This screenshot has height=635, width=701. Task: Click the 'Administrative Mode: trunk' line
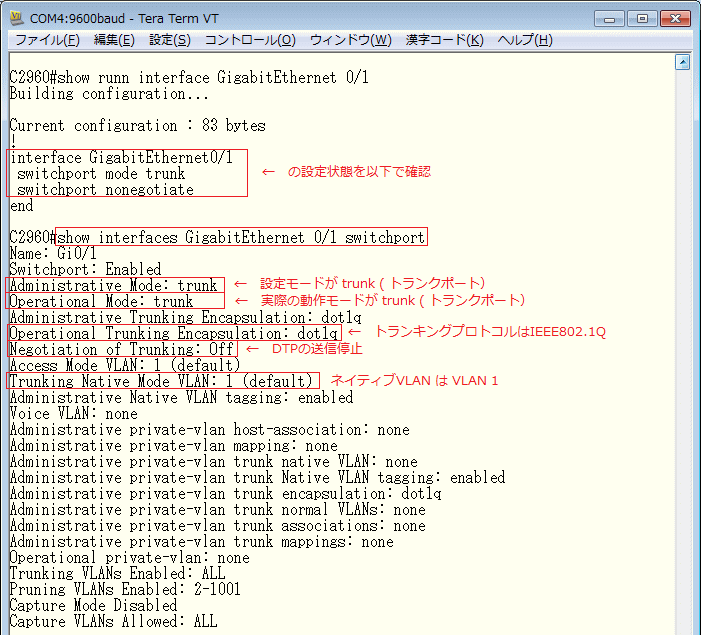click(115, 285)
